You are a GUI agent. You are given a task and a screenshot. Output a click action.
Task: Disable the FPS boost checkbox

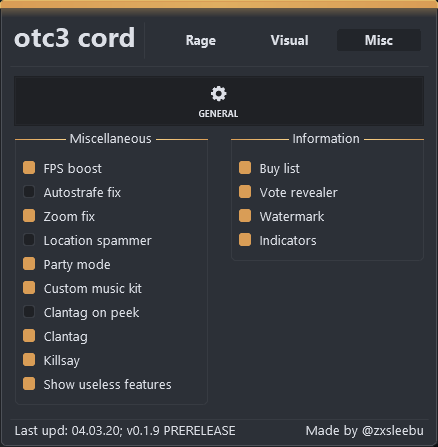point(29,168)
